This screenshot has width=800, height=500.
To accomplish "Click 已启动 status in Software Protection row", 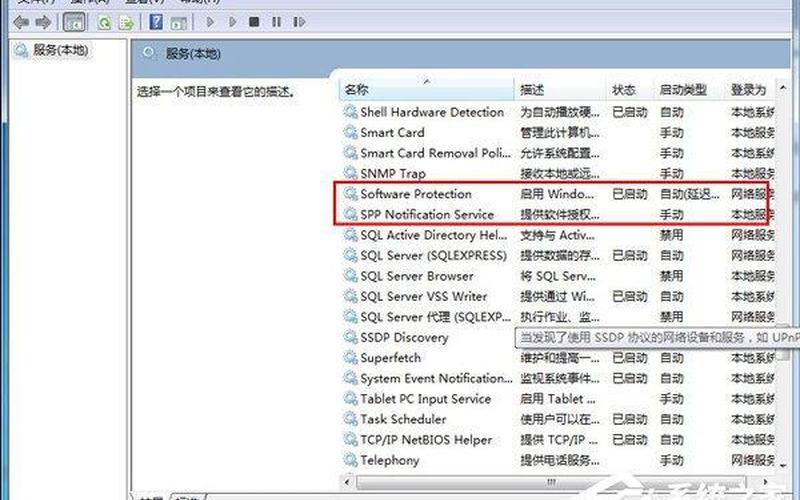I will (x=630, y=194).
